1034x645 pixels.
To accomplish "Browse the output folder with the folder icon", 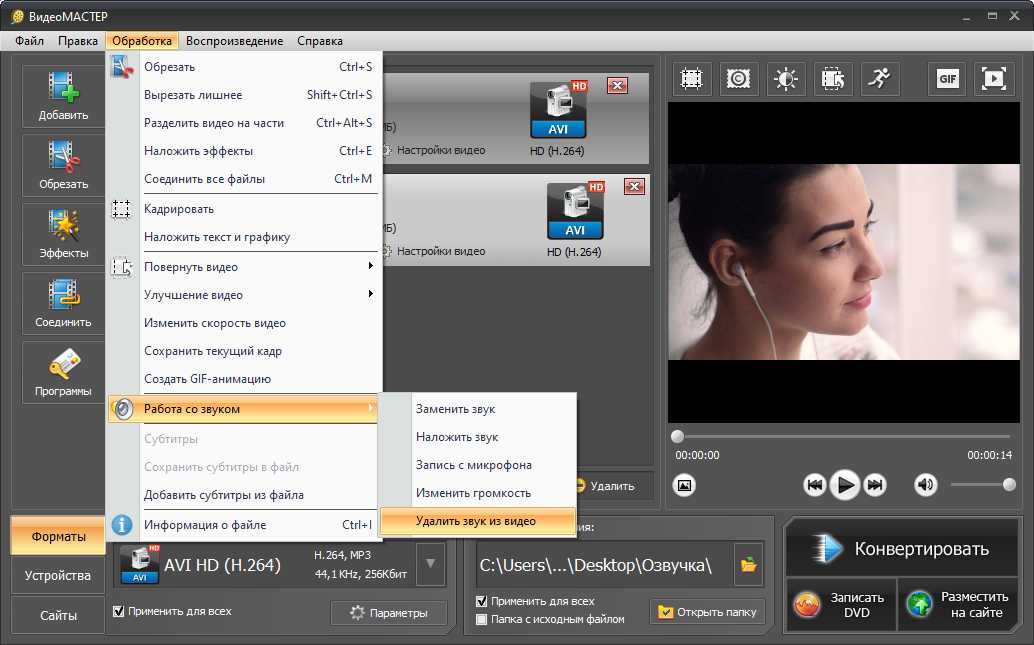I will 748,565.
